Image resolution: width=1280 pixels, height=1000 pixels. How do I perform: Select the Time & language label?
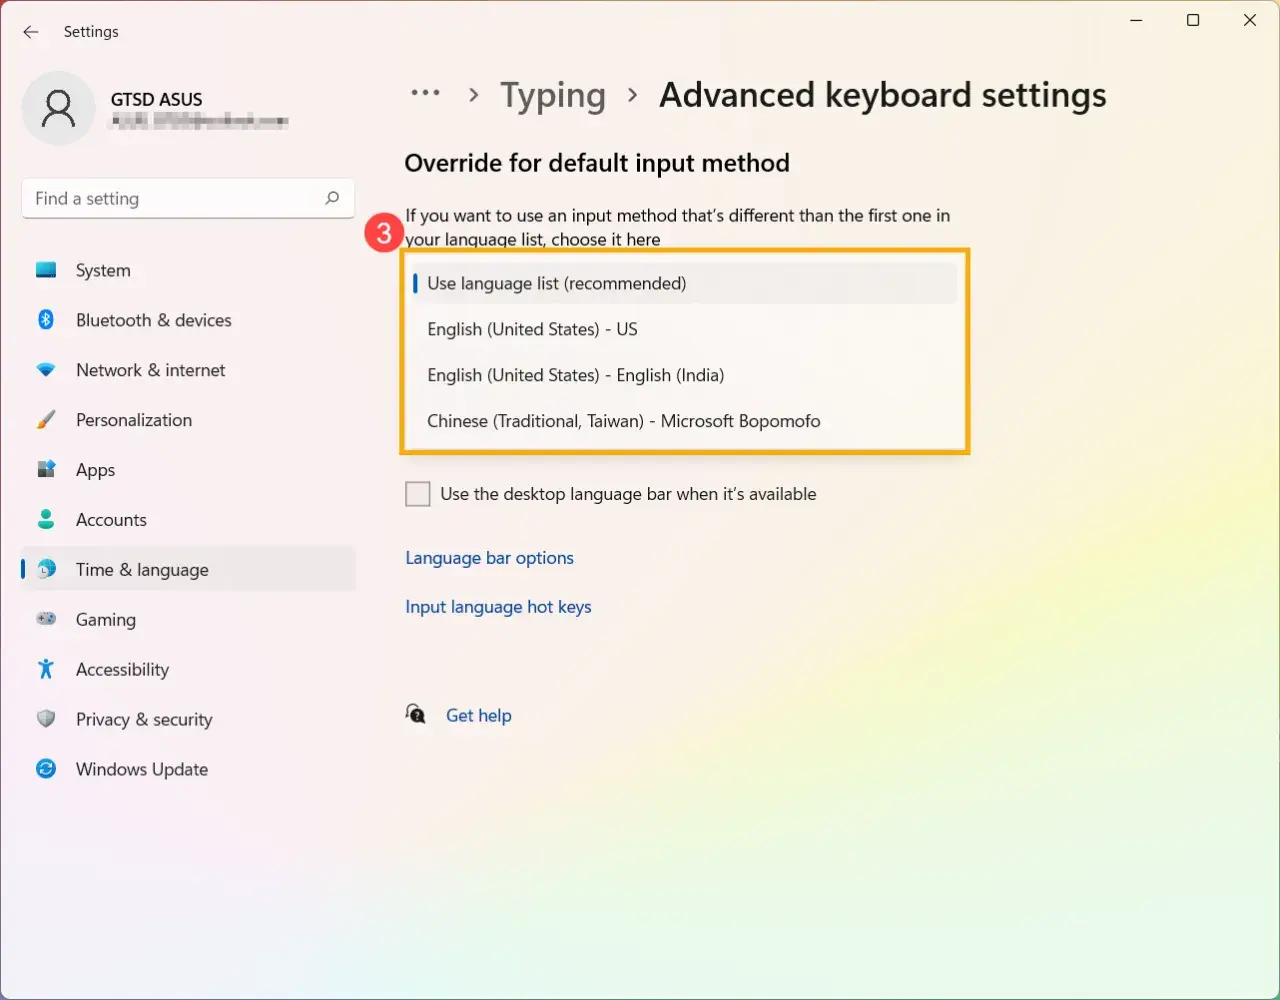click(142, 570)
